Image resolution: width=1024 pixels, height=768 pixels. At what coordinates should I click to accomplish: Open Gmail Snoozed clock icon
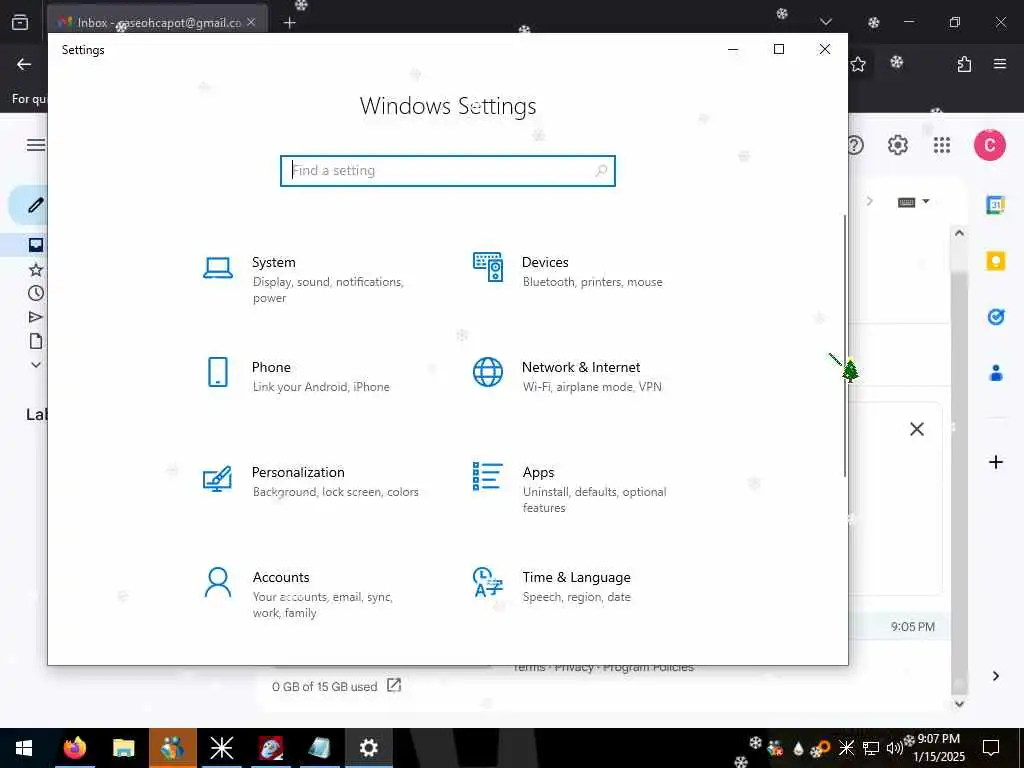coord(36,293)
